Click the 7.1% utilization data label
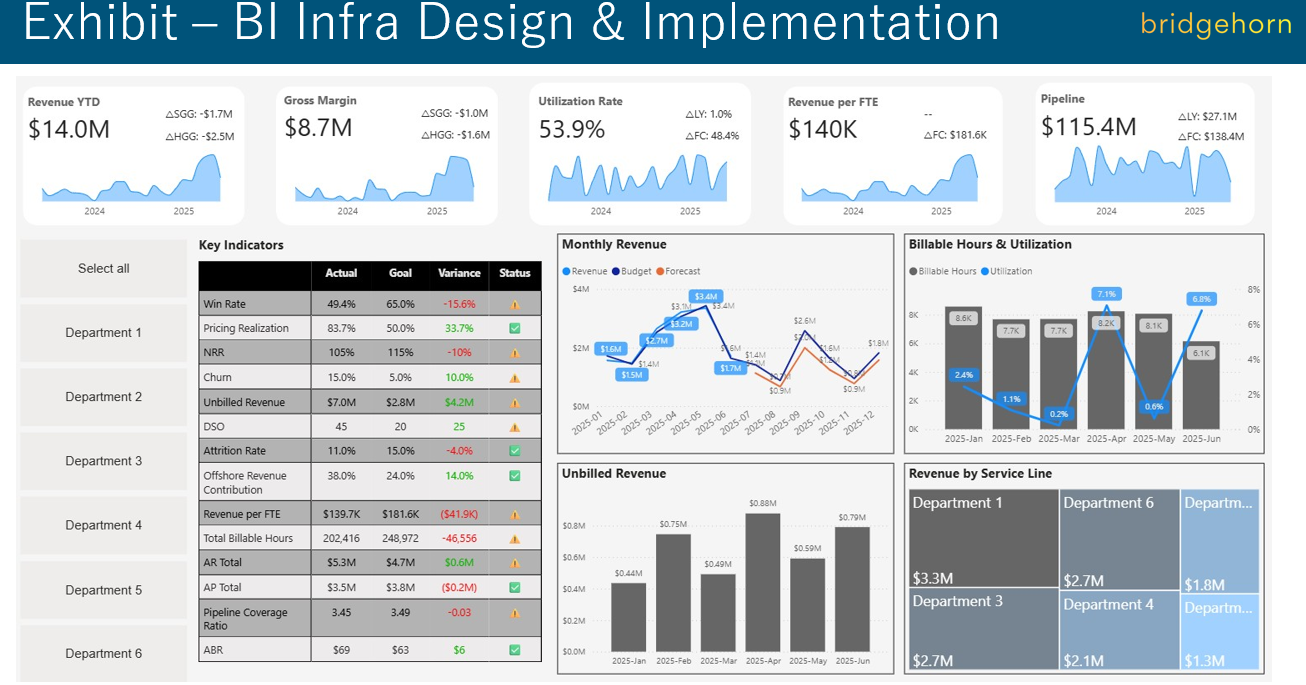This screenshot has height=685, width=1306. (x=1106, y=294)
